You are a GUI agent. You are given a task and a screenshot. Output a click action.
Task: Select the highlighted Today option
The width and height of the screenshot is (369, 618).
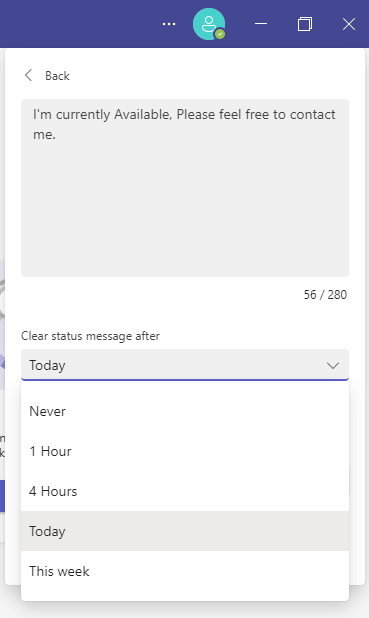click(x=185, y=531)
